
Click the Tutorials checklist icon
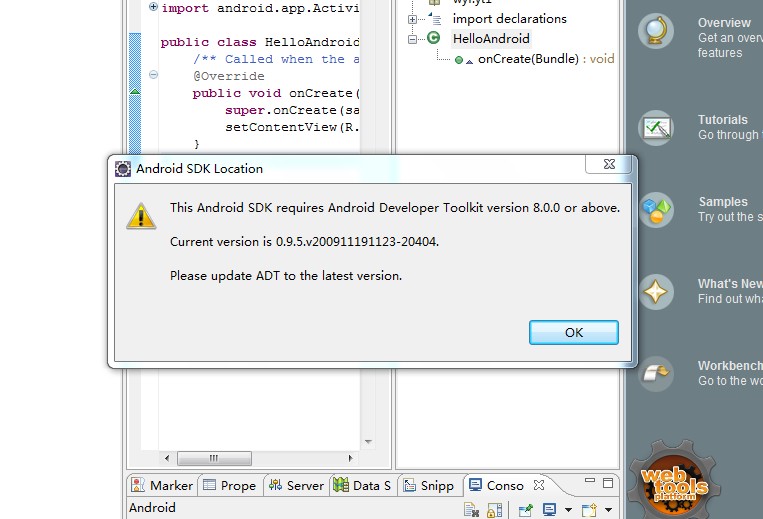coord(656,128)
